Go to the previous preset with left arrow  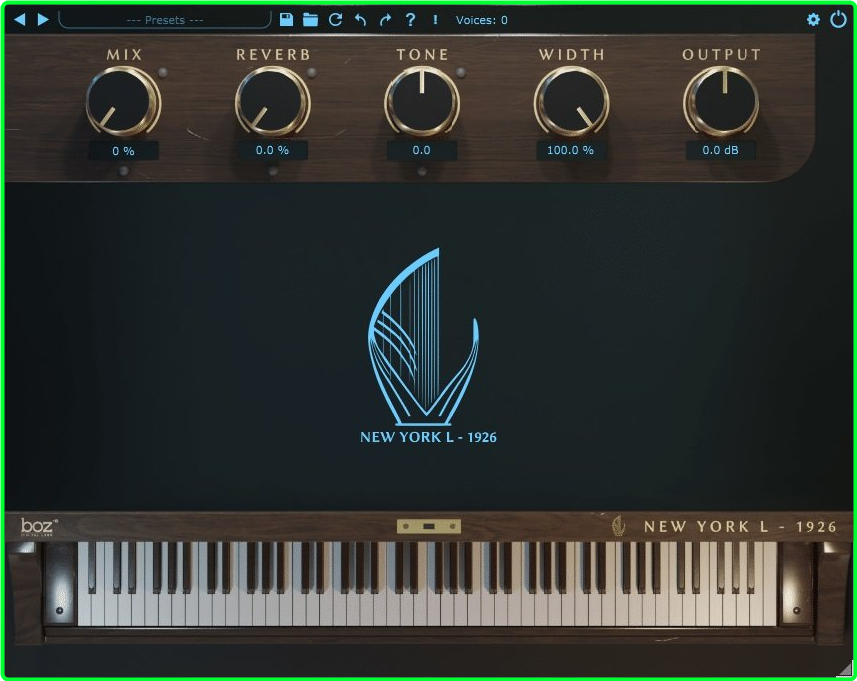(20, 20)
